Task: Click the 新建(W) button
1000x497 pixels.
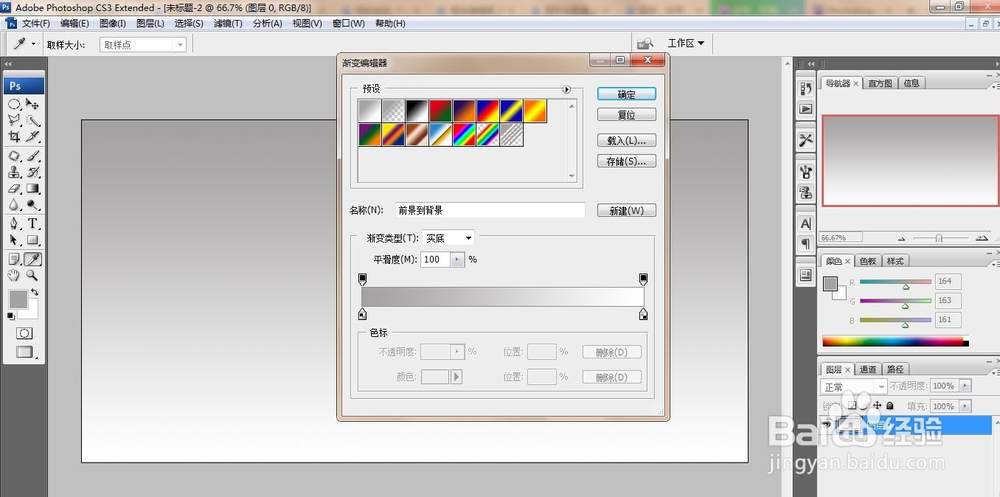Action: [626, 211]
